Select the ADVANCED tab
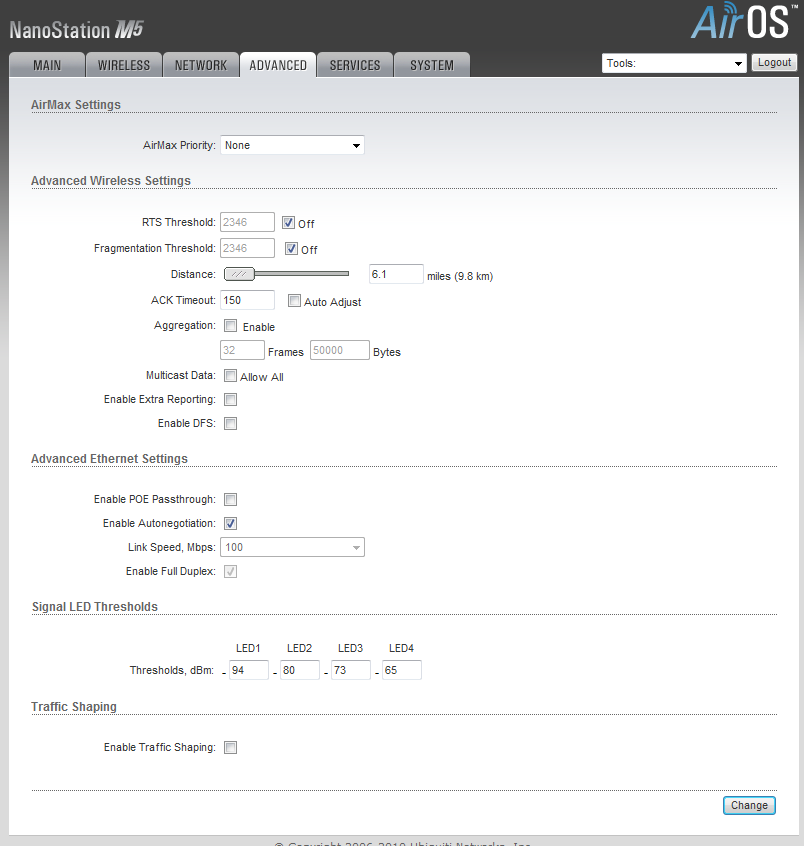Viewport: 804px width, 846px height. 278,65
